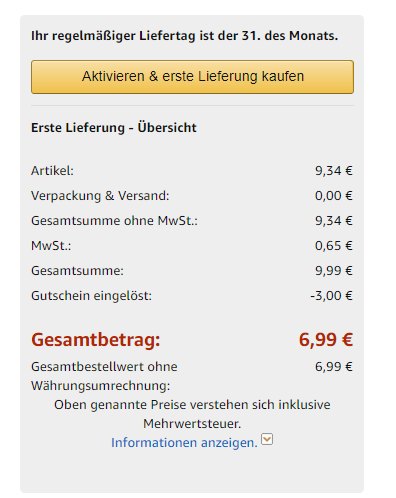Open the 'Informationen anzeigen.' link
The width and height of the screenshot is (396, 498).
[x=184, y=443]
